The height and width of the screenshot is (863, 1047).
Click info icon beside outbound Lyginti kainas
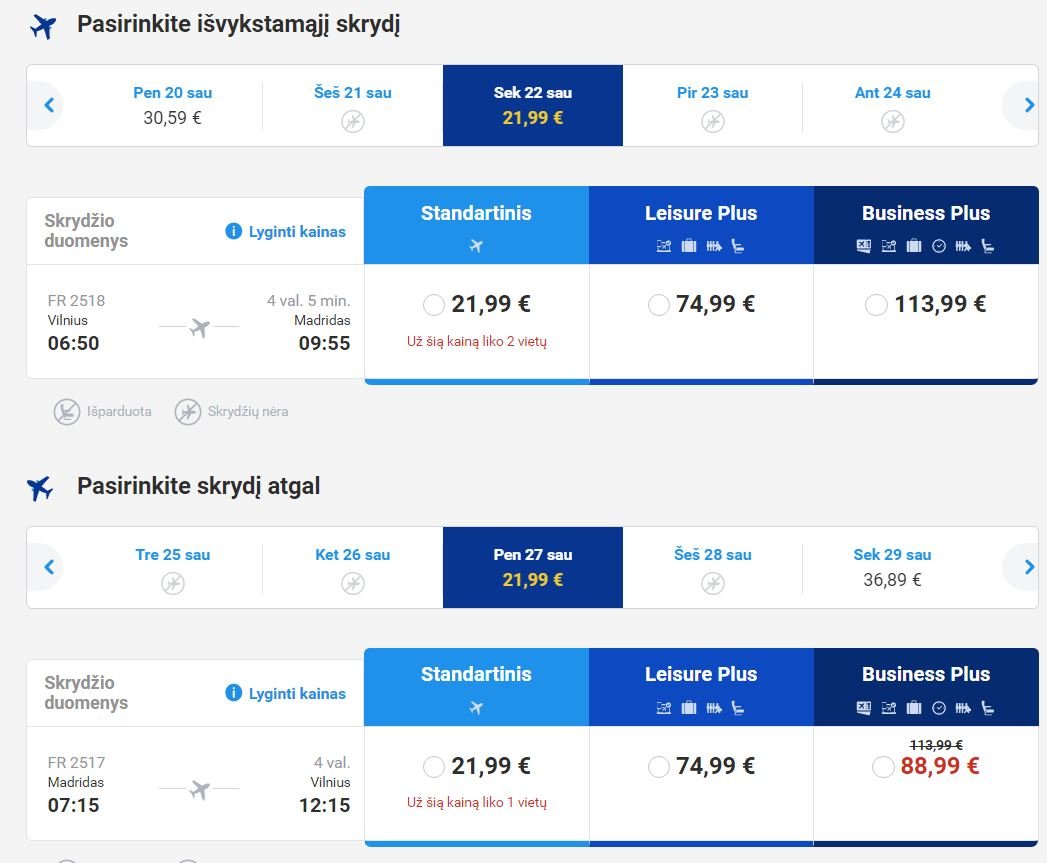(233, 231)
